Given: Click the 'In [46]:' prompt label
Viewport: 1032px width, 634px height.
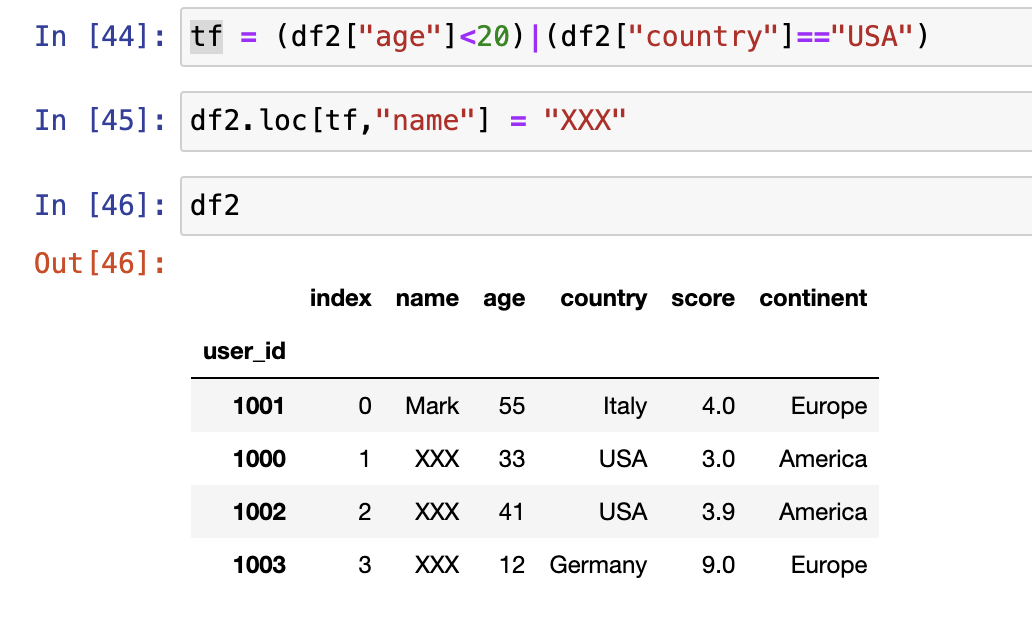Looking at the screenshot, I should [100, 205].
